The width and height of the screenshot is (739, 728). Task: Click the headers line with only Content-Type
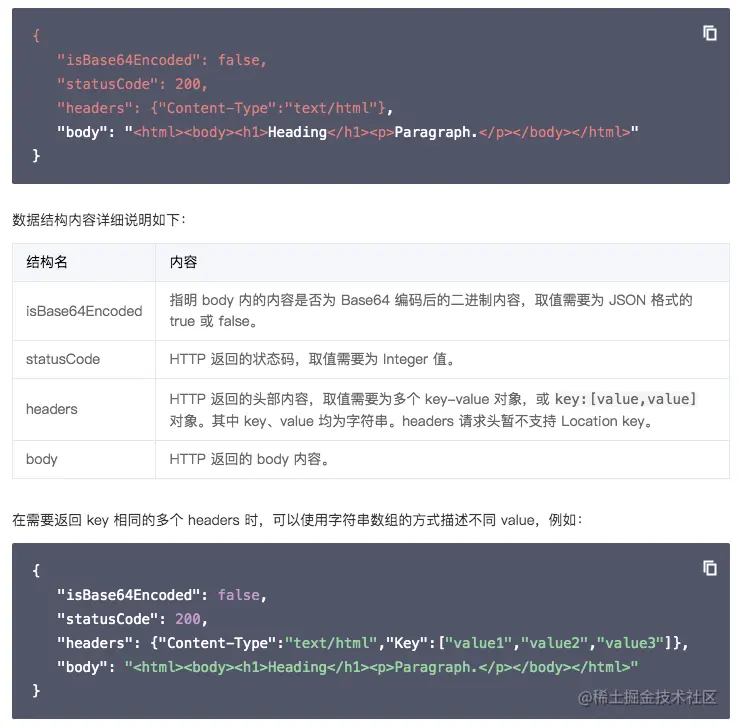tap(225, 108)
